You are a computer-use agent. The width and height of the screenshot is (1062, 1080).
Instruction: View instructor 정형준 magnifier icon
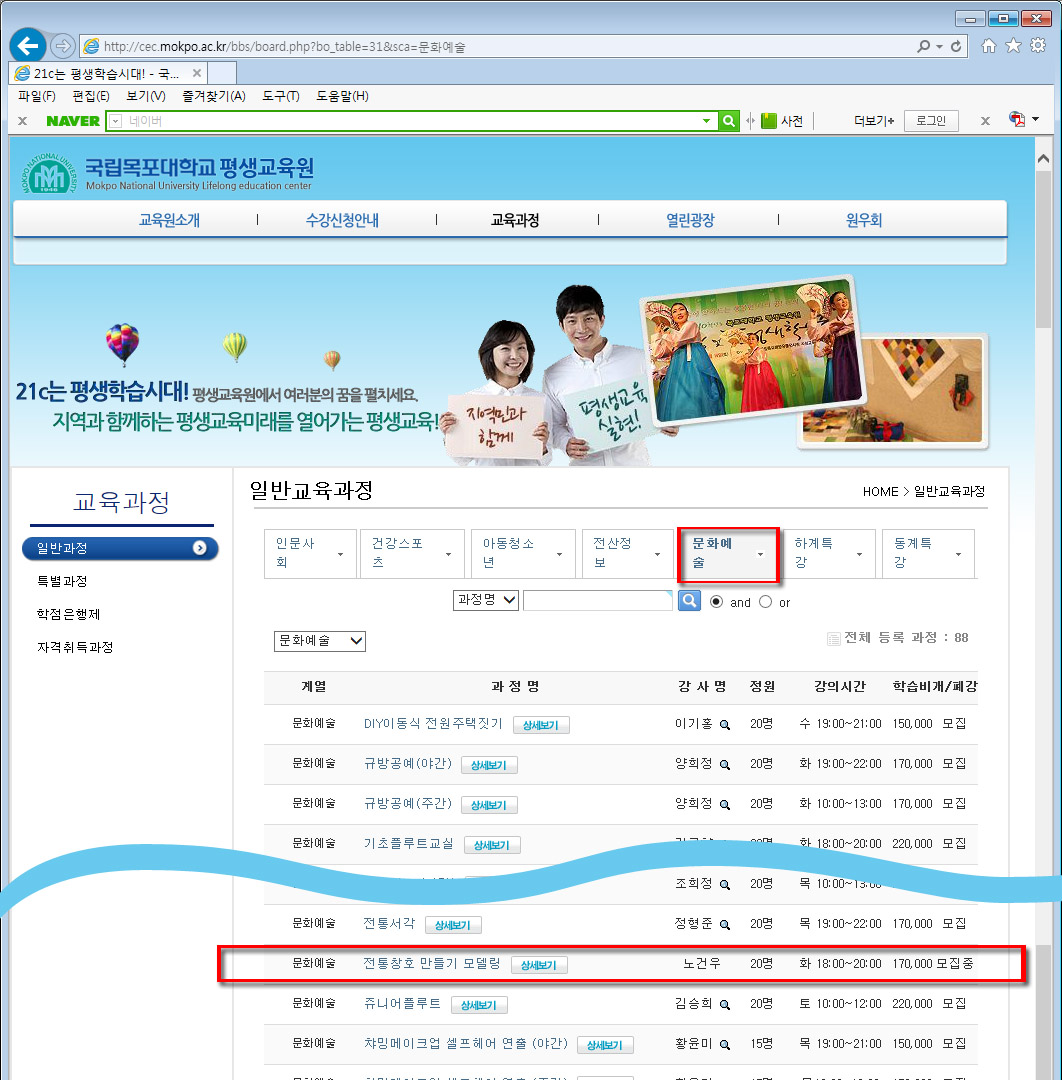coord(725,924)
